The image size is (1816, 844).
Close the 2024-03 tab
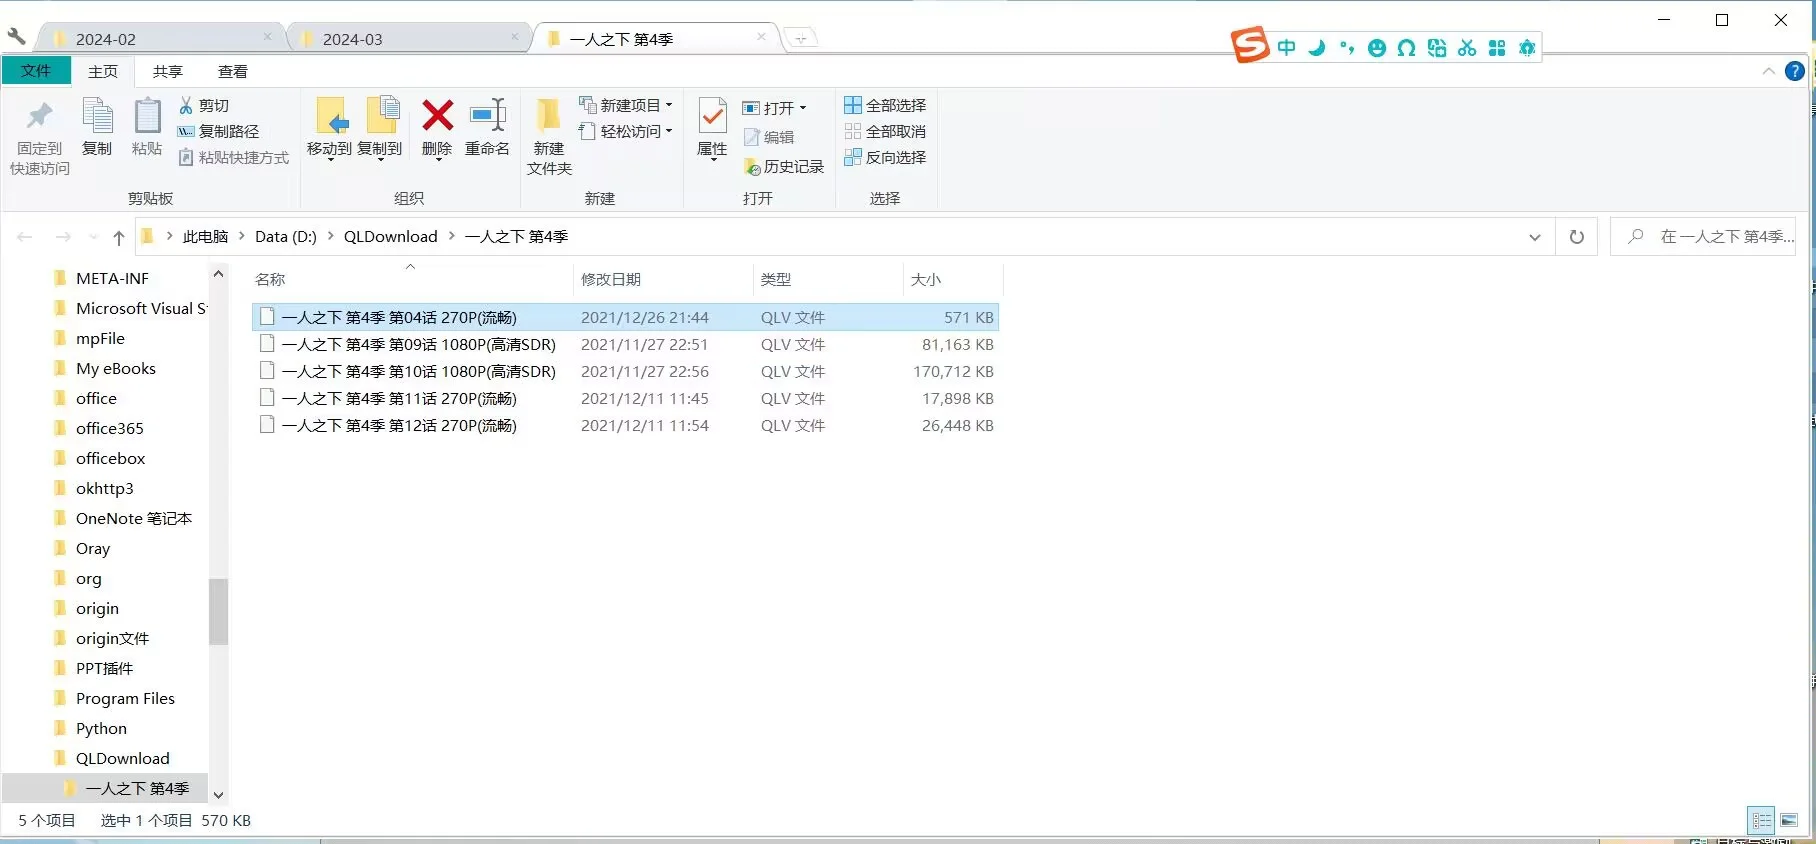click(x=515, y=37)
